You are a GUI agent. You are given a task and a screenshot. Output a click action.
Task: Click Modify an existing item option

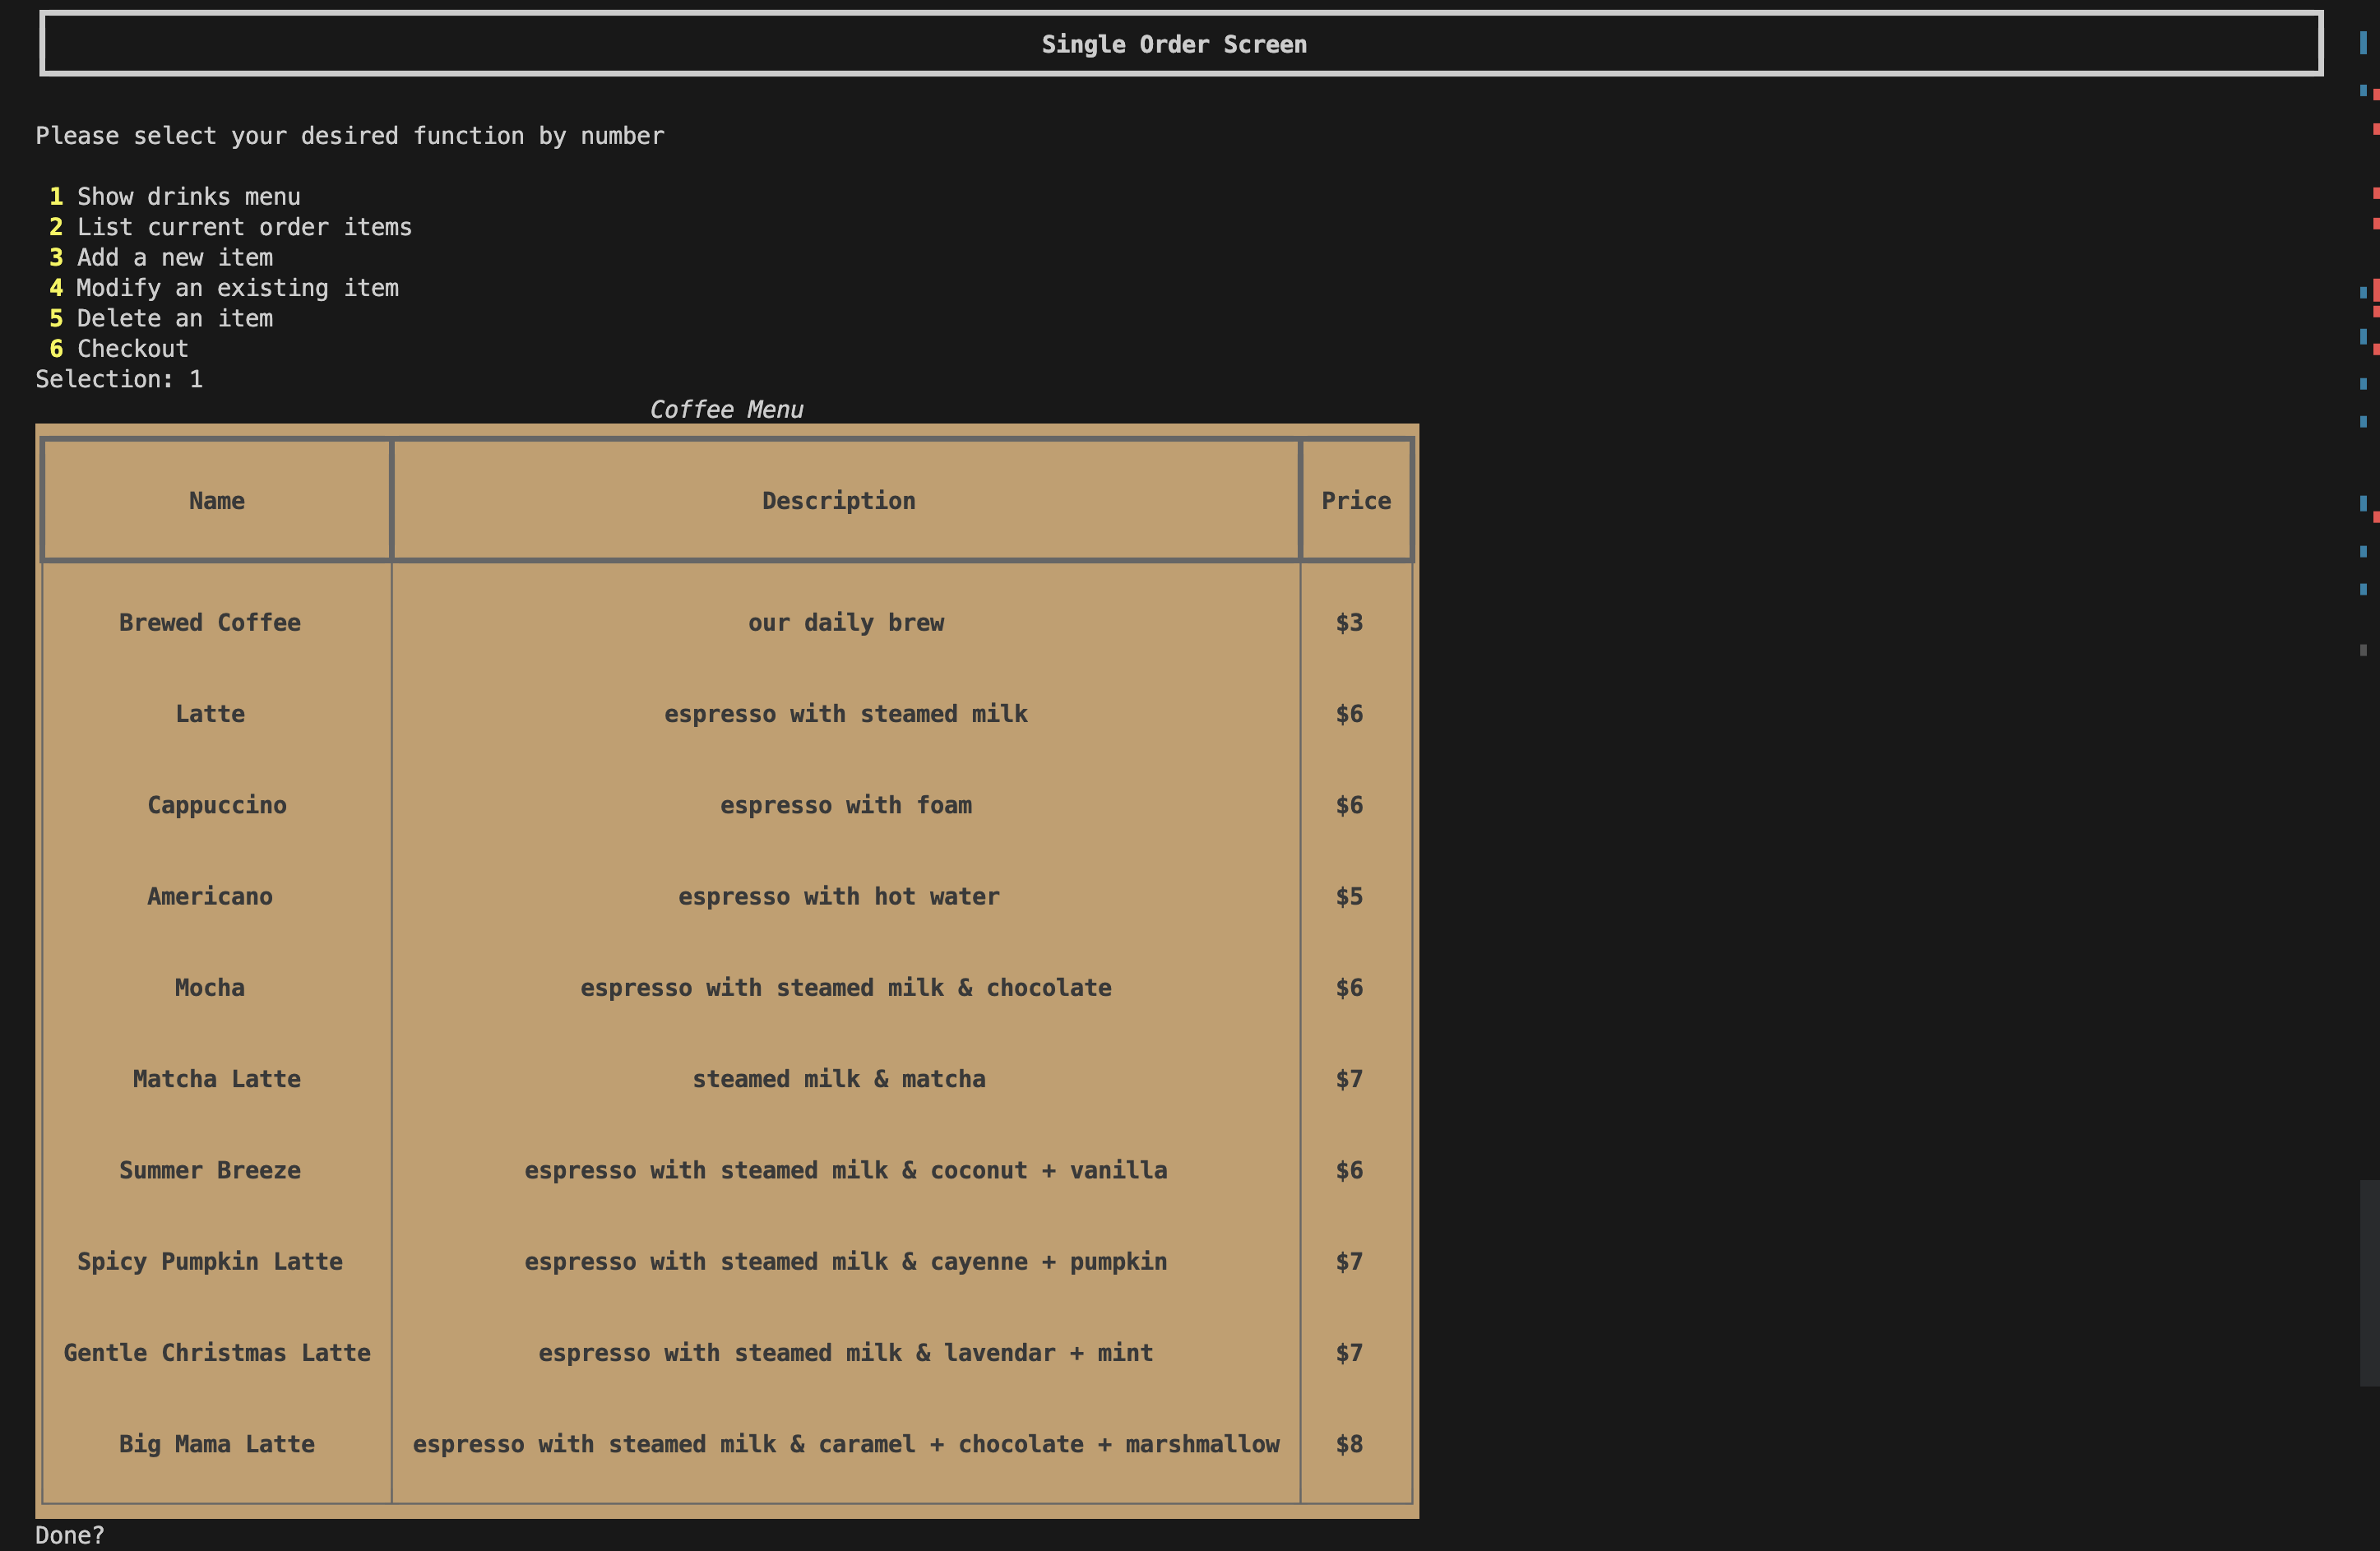(237, 288)
